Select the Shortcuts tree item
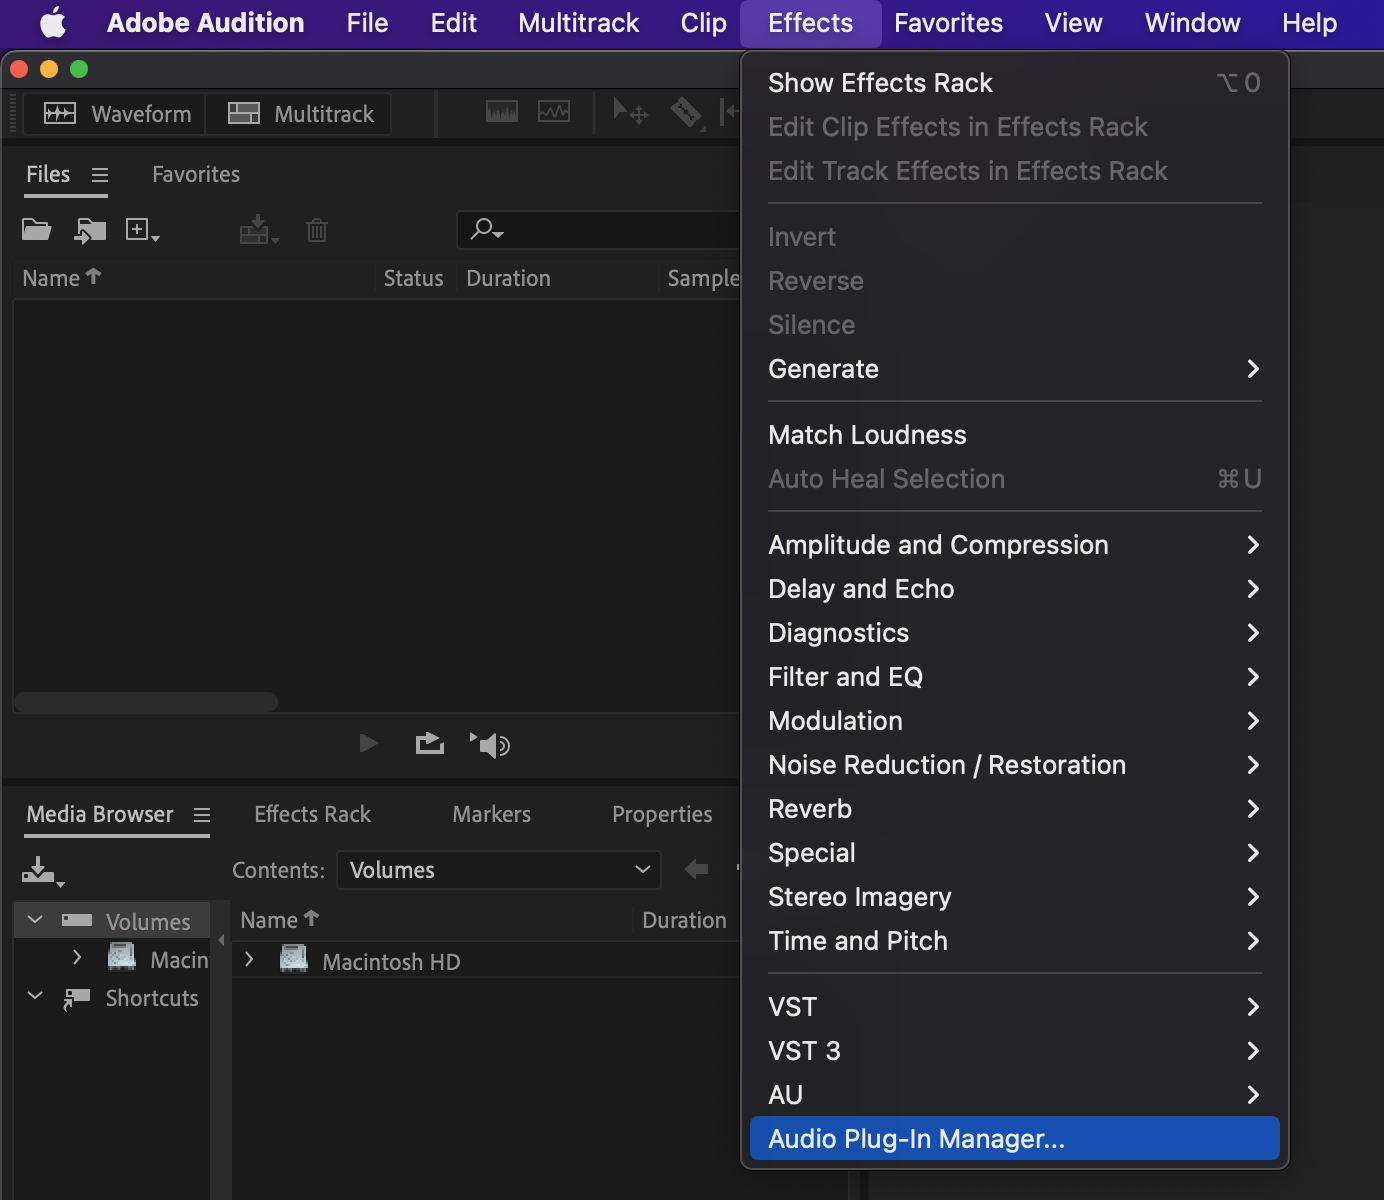The height and width of the screenshot is (1200, 1384). [x=152, y=998]
